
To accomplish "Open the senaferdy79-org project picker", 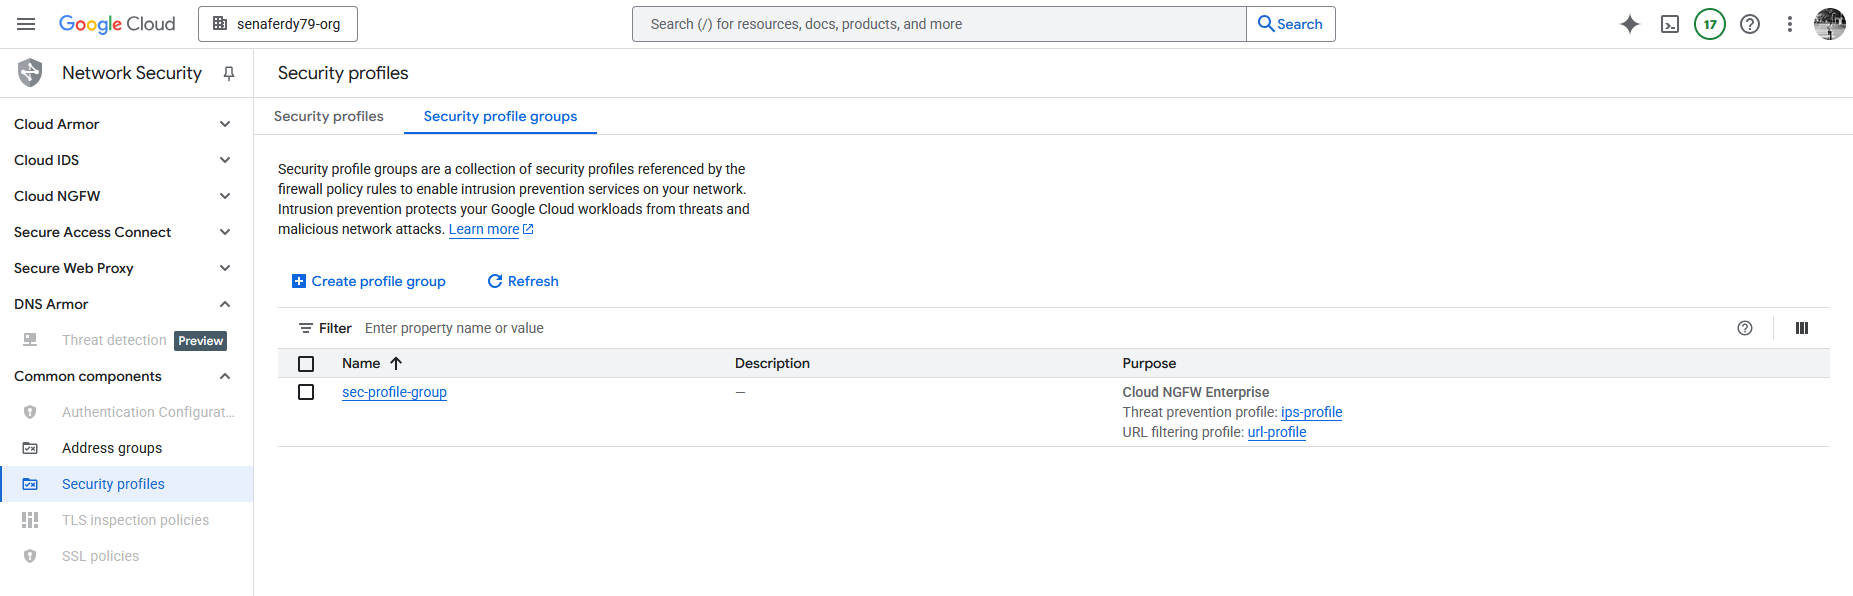I will pyautogui.click(x=278, y=24).
